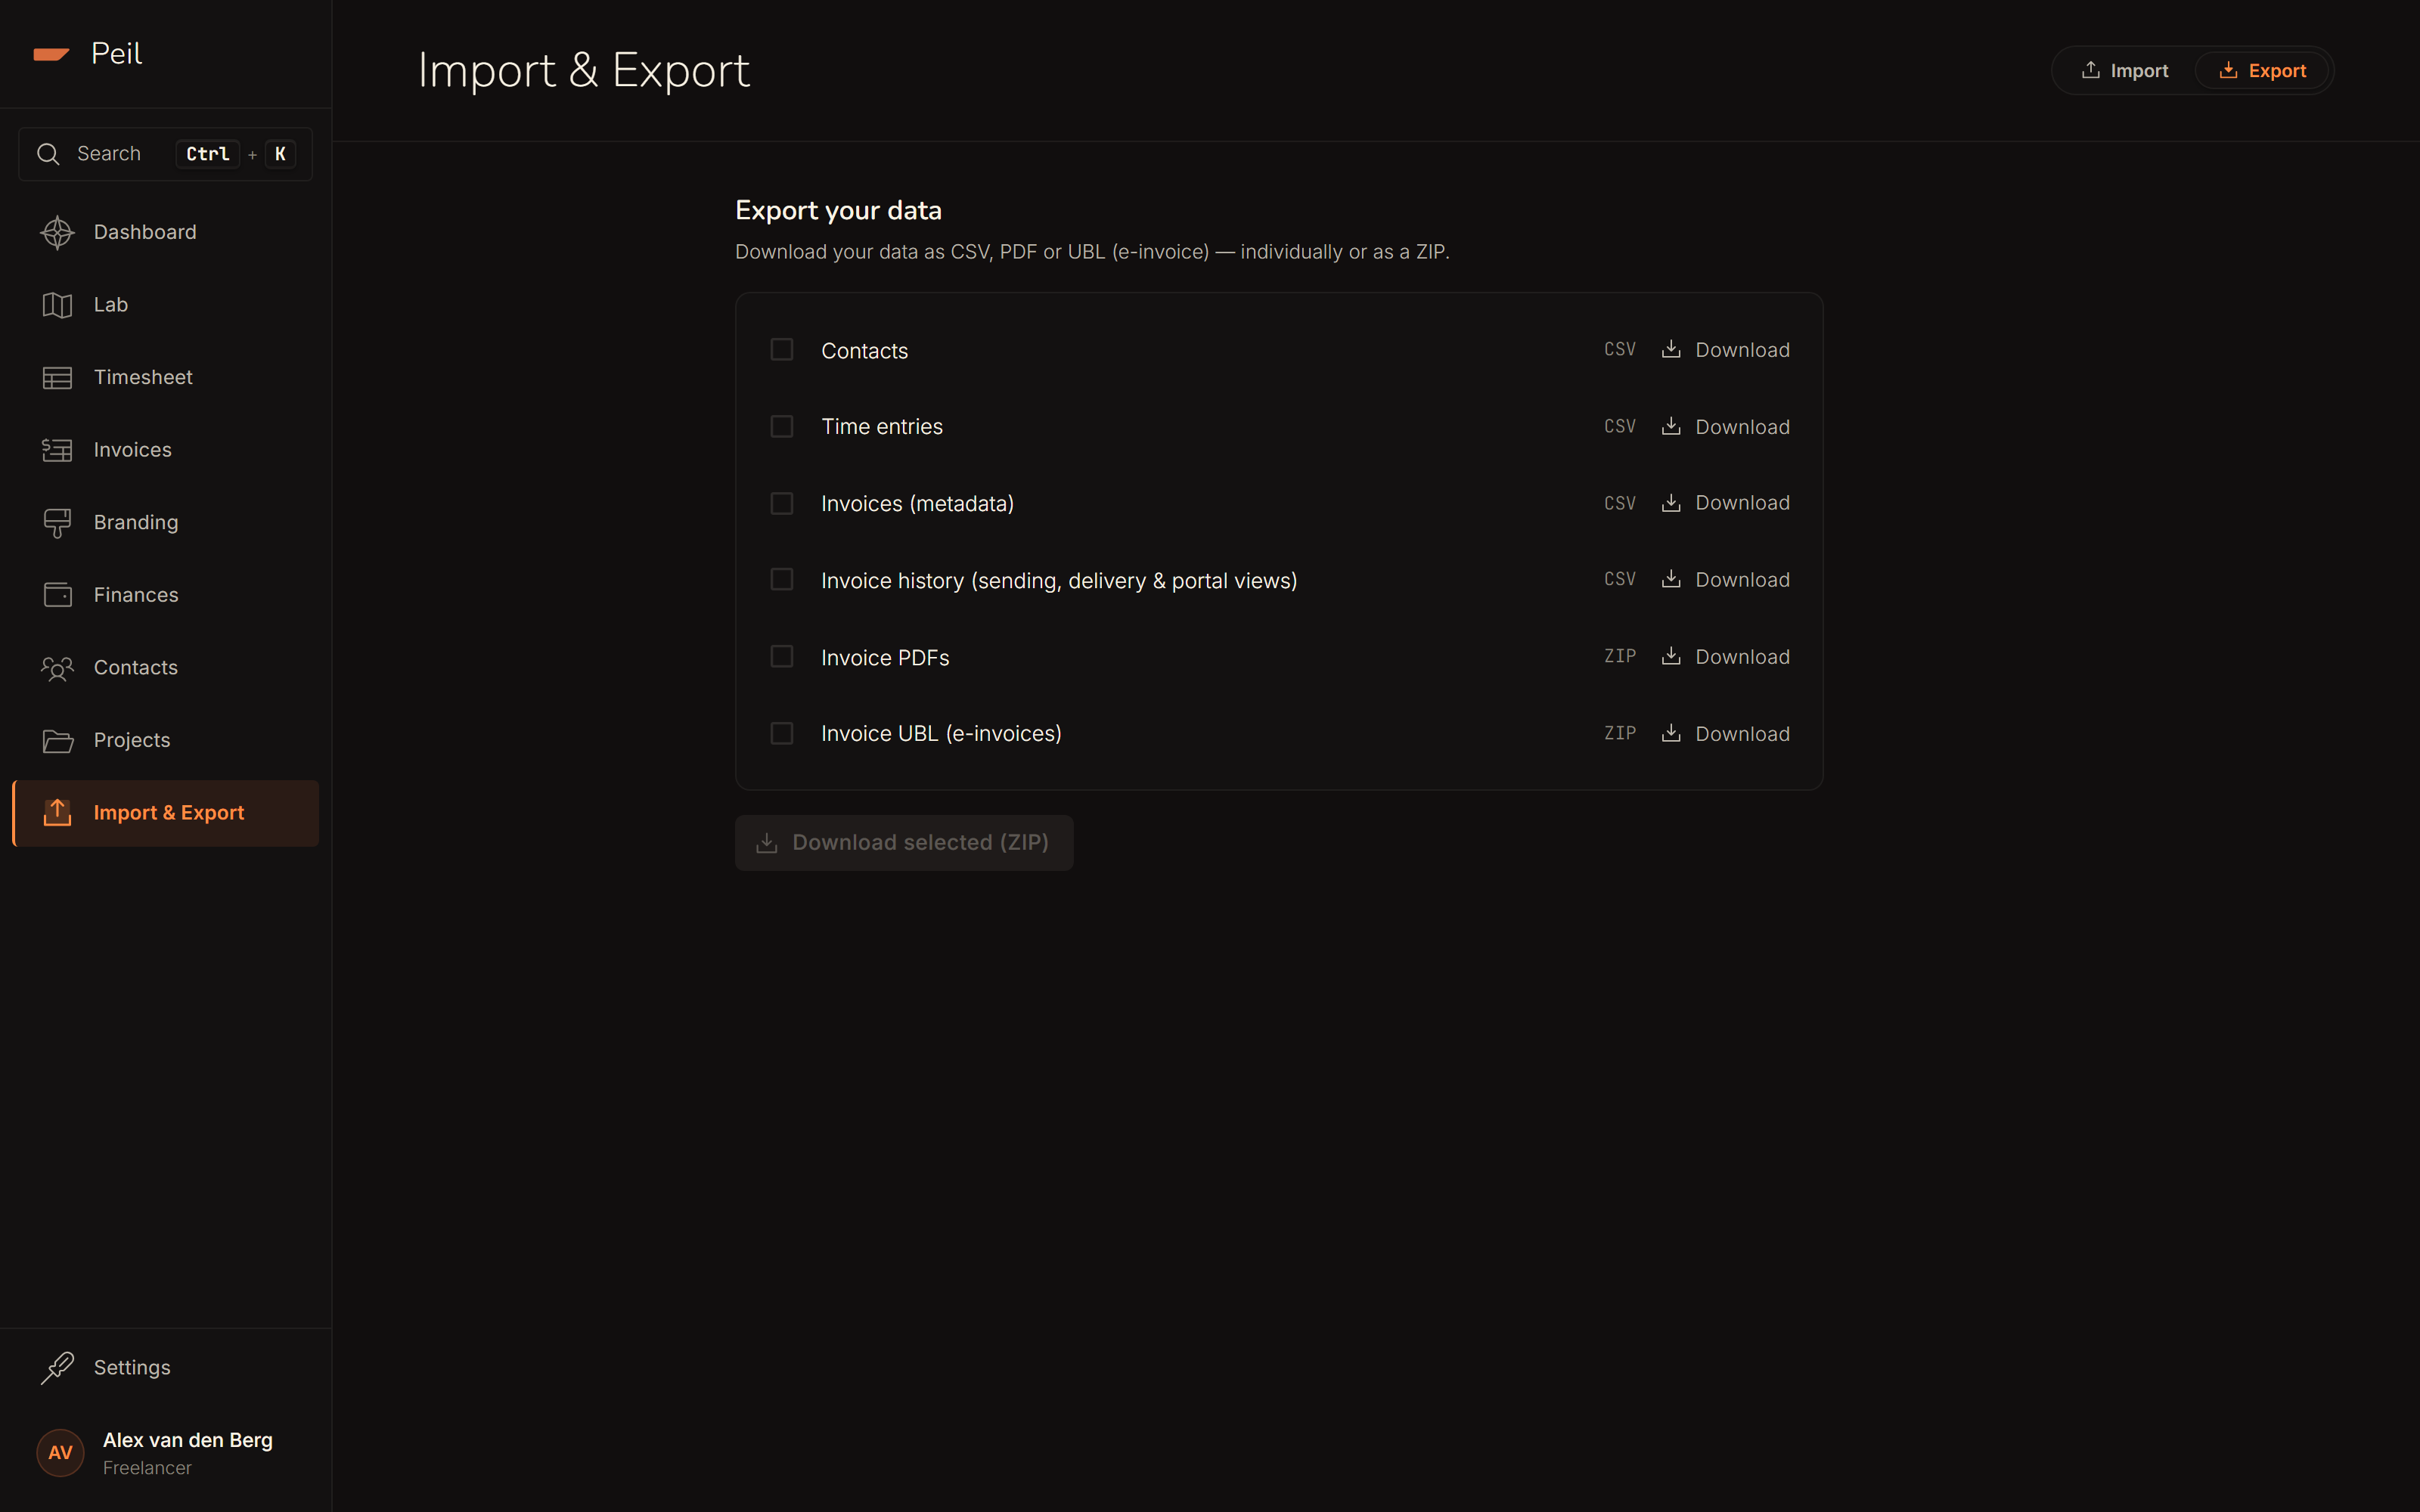Click the Contacts people icon
Viewport: 2420px width, 1512px height.
point(57,668)
